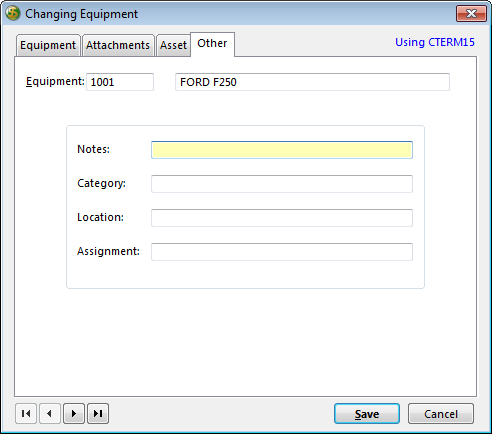Select the Category input field
492x434 pixels.
[282, 184]
